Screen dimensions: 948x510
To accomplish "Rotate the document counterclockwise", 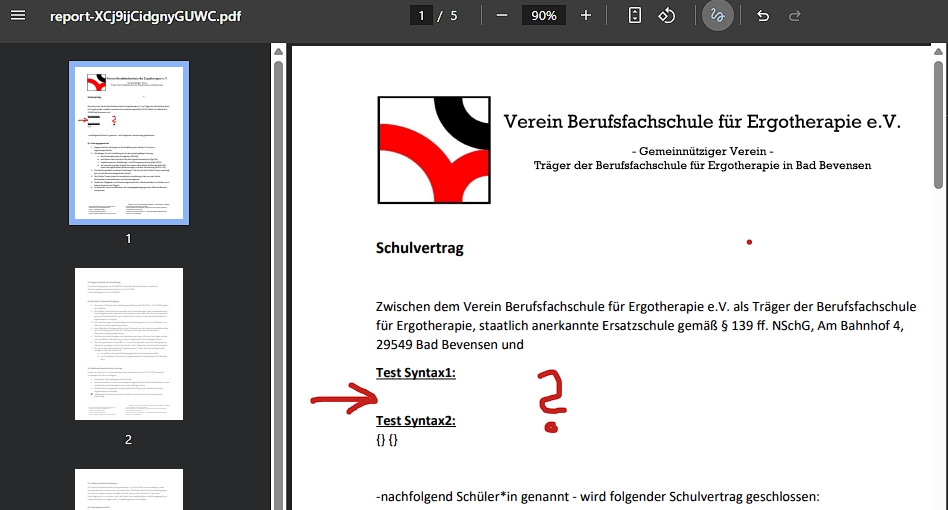I will click(667, 16).
